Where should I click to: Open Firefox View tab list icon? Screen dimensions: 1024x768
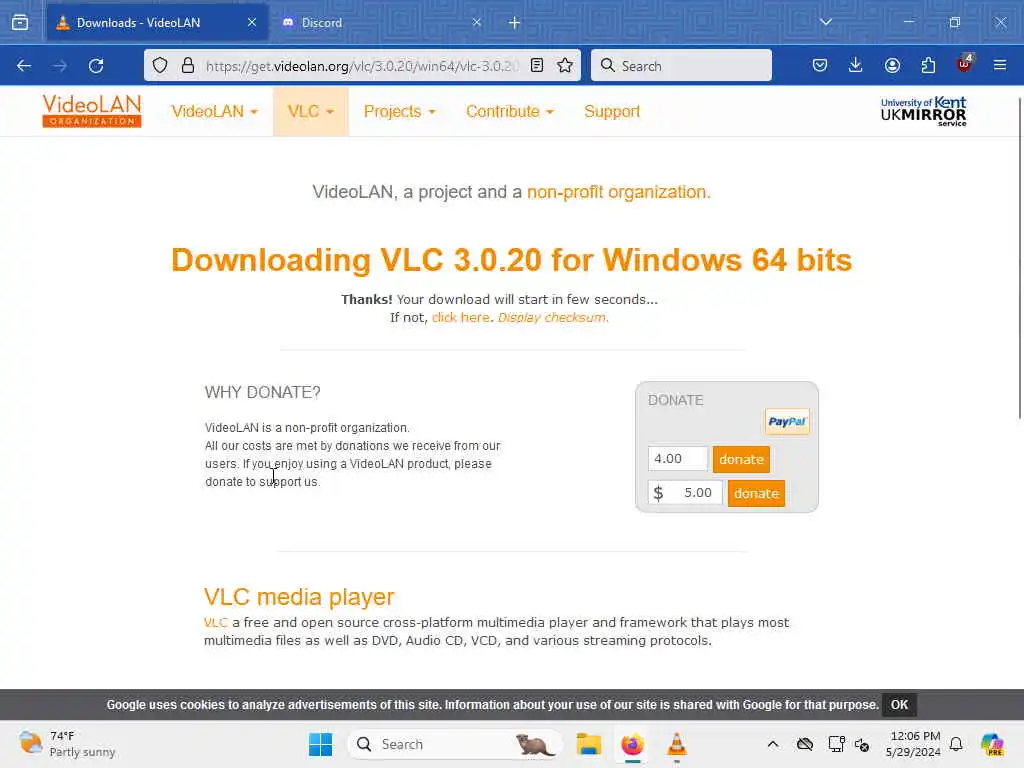(20, 23)
